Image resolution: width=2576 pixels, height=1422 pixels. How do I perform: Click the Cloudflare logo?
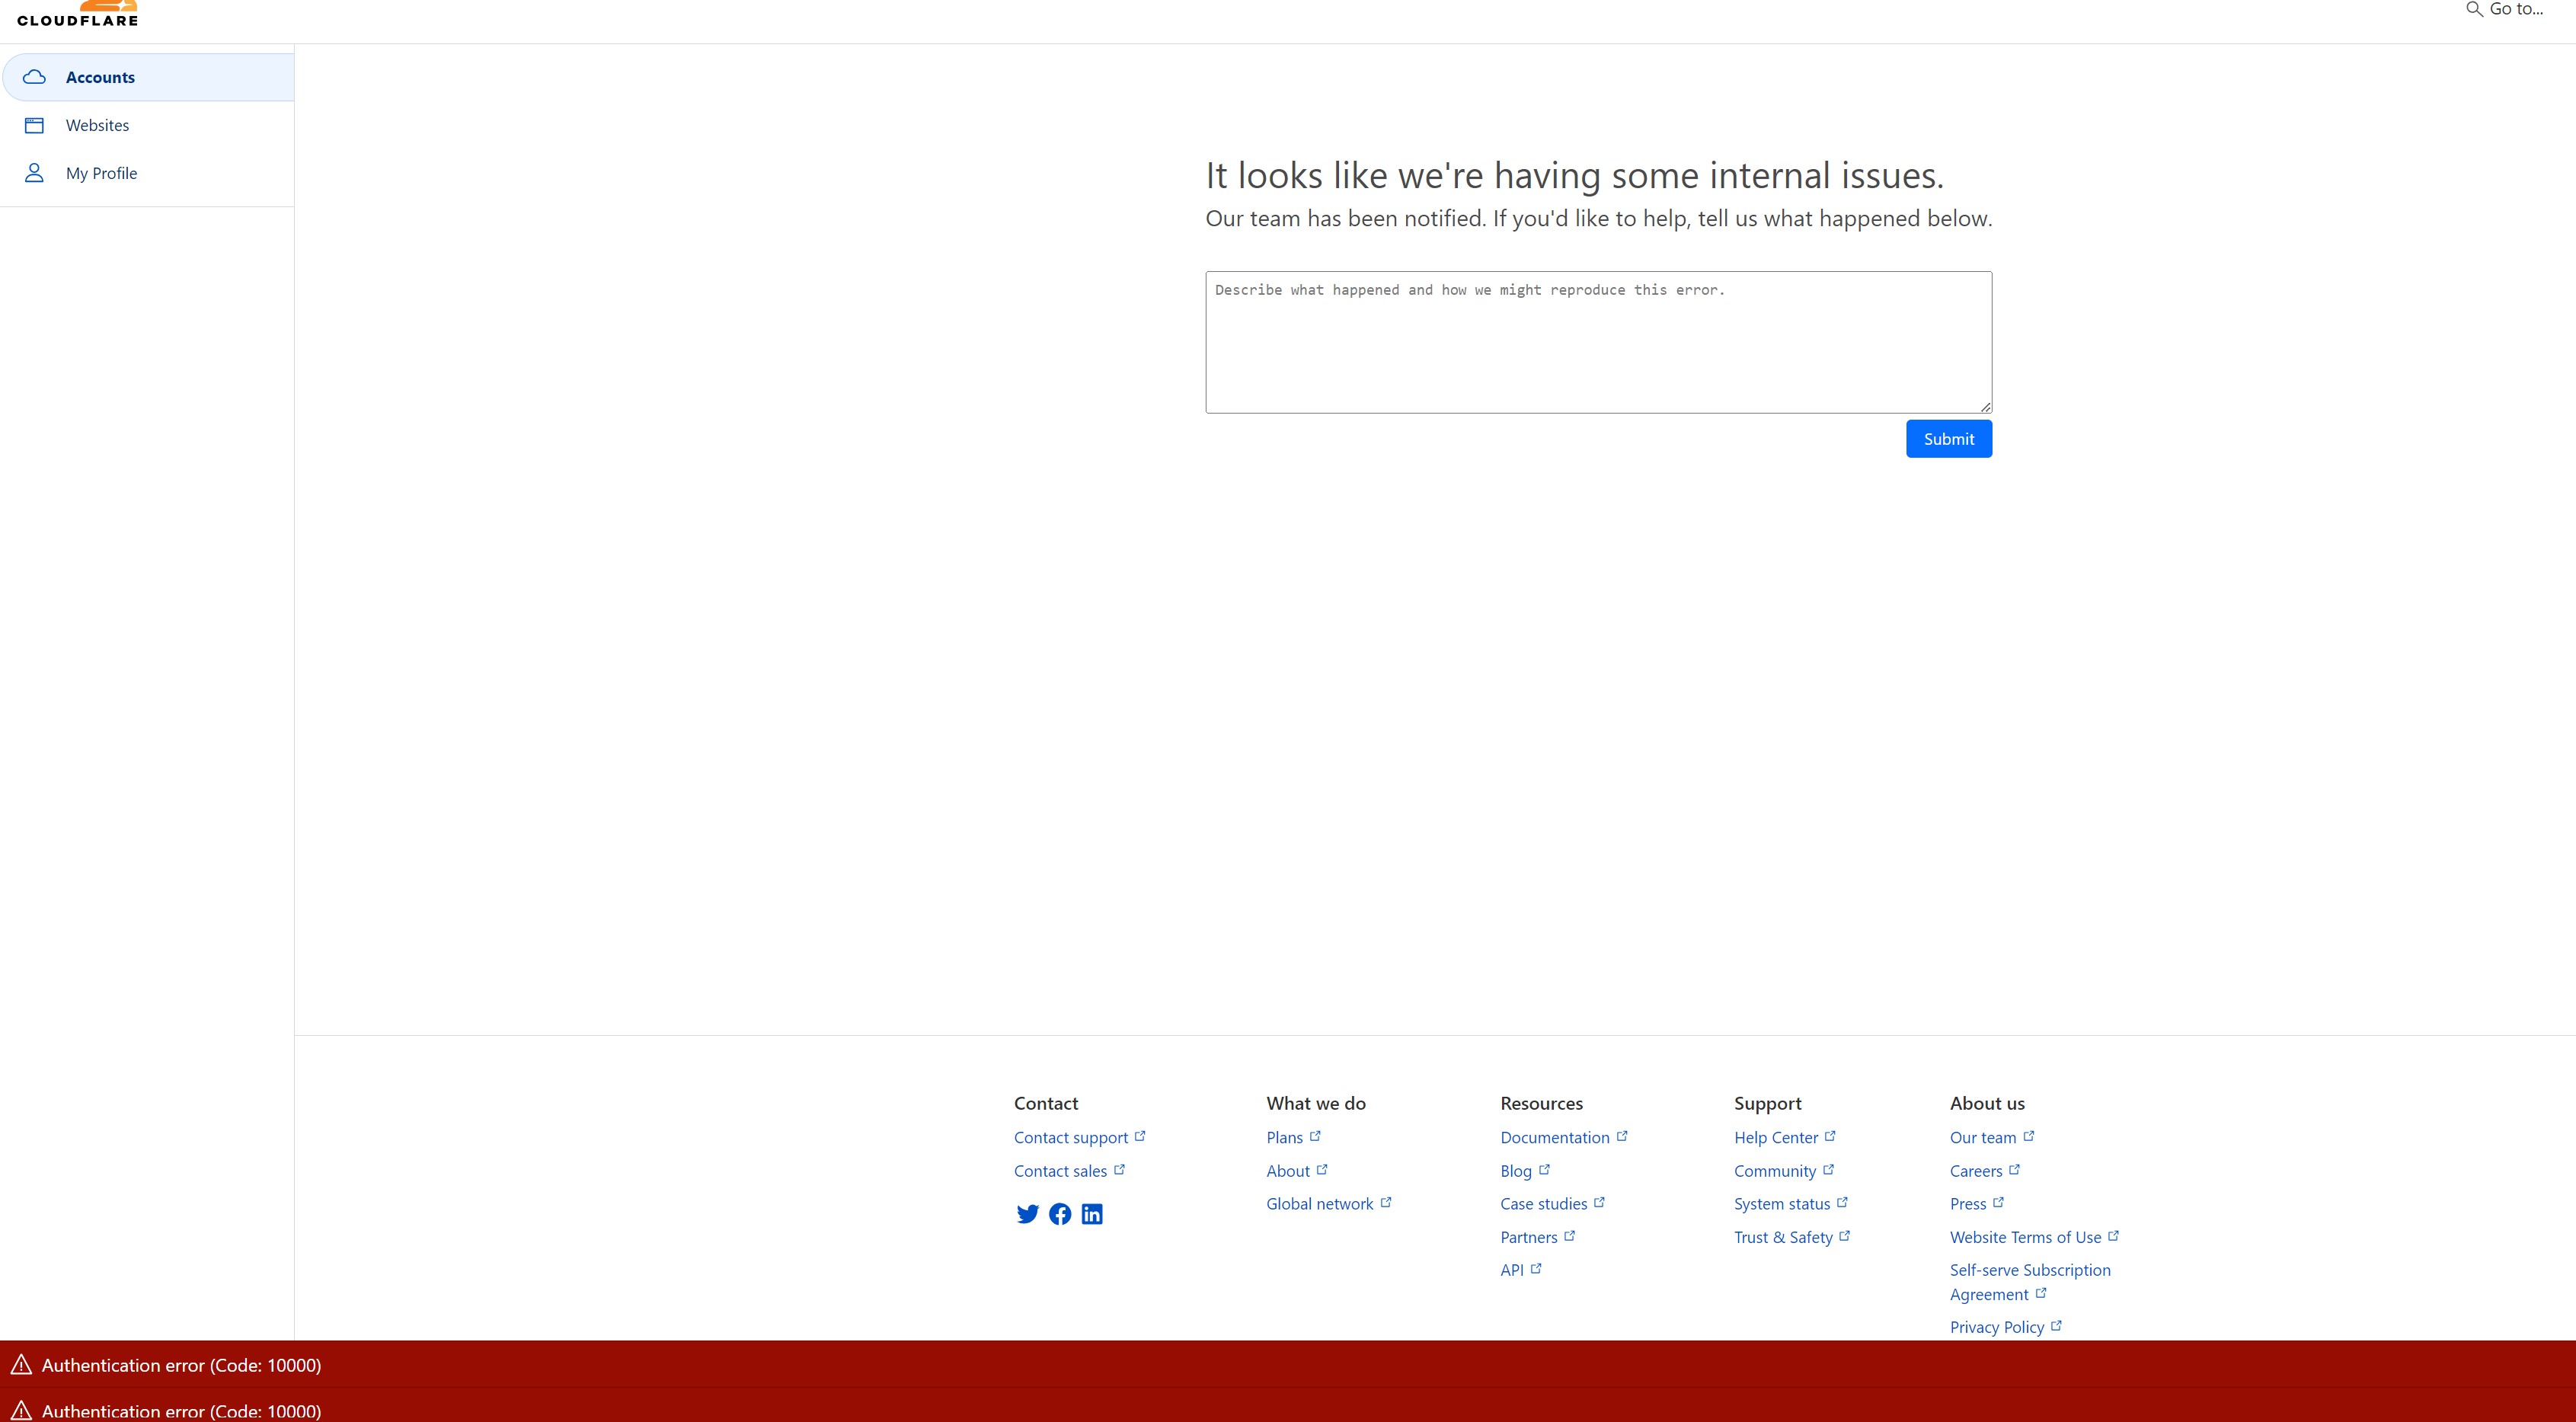coord(78,15)
